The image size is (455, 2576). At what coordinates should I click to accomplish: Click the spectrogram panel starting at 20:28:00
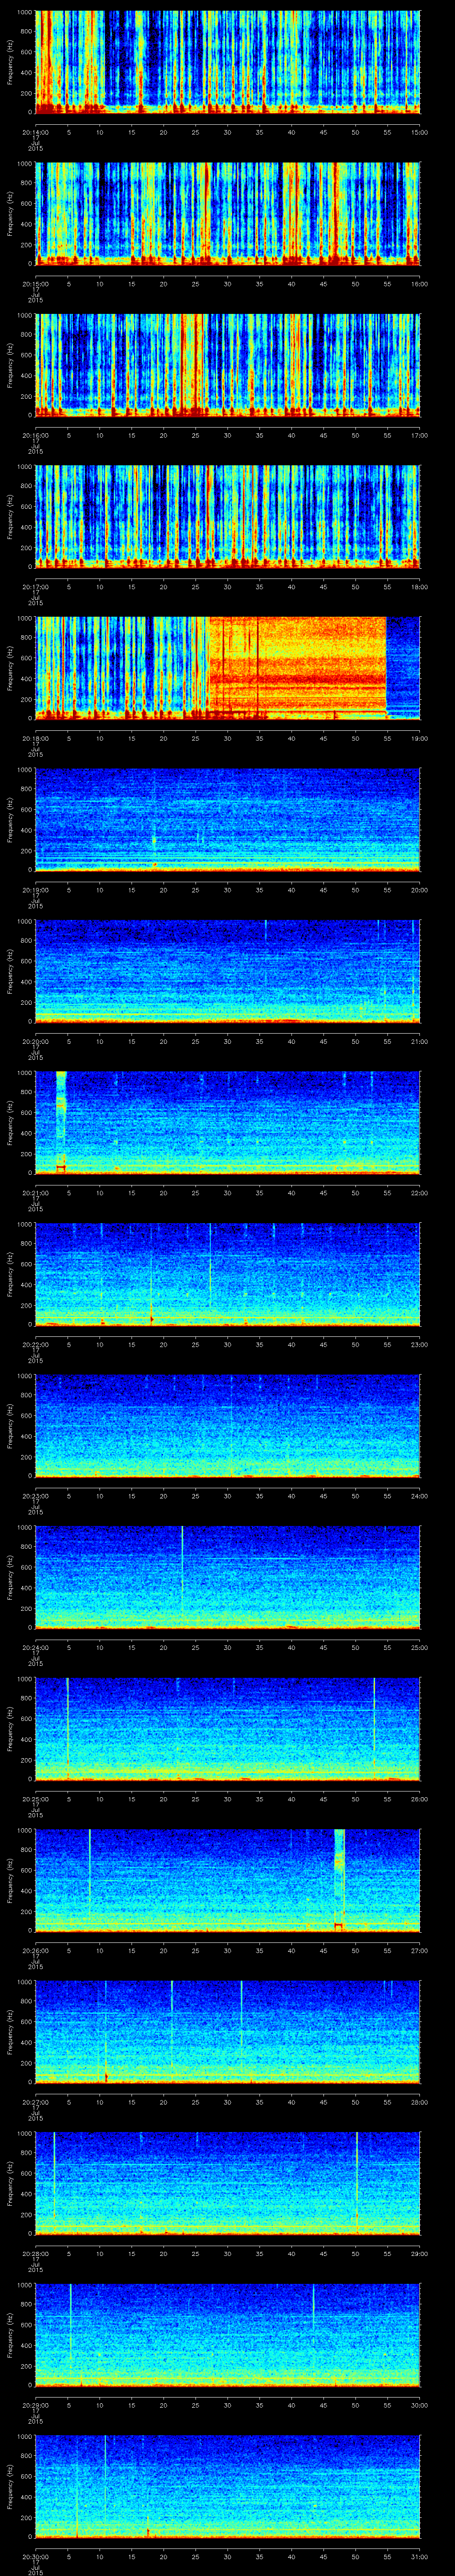[228, 2183]
